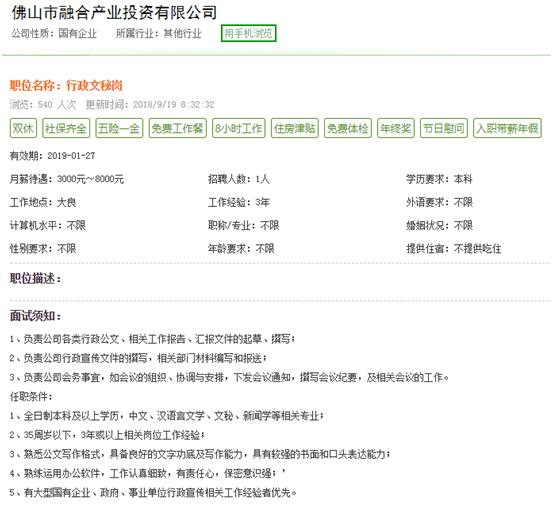Image resolution: width=553 pixels, height=516 pixels.
Task: Click 月薪待遇: 3000元~8000元
Action: [x=67, y=179]
